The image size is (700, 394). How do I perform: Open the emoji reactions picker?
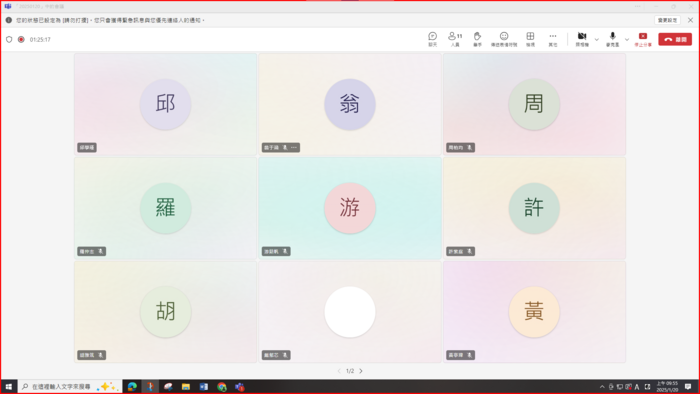(x=504, y=39)
